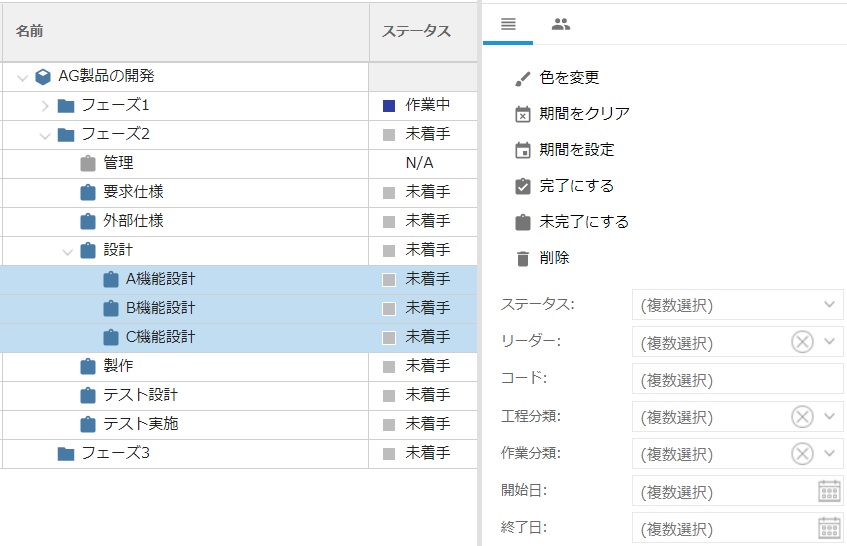Click the paintbrush icon for 色を変更
The height and width of the screenshot is (546, 847).
(522, 78)
